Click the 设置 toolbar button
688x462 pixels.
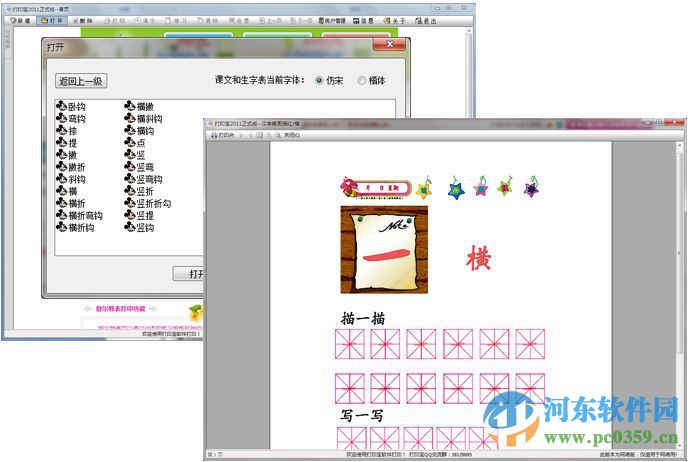coord(239,21)
